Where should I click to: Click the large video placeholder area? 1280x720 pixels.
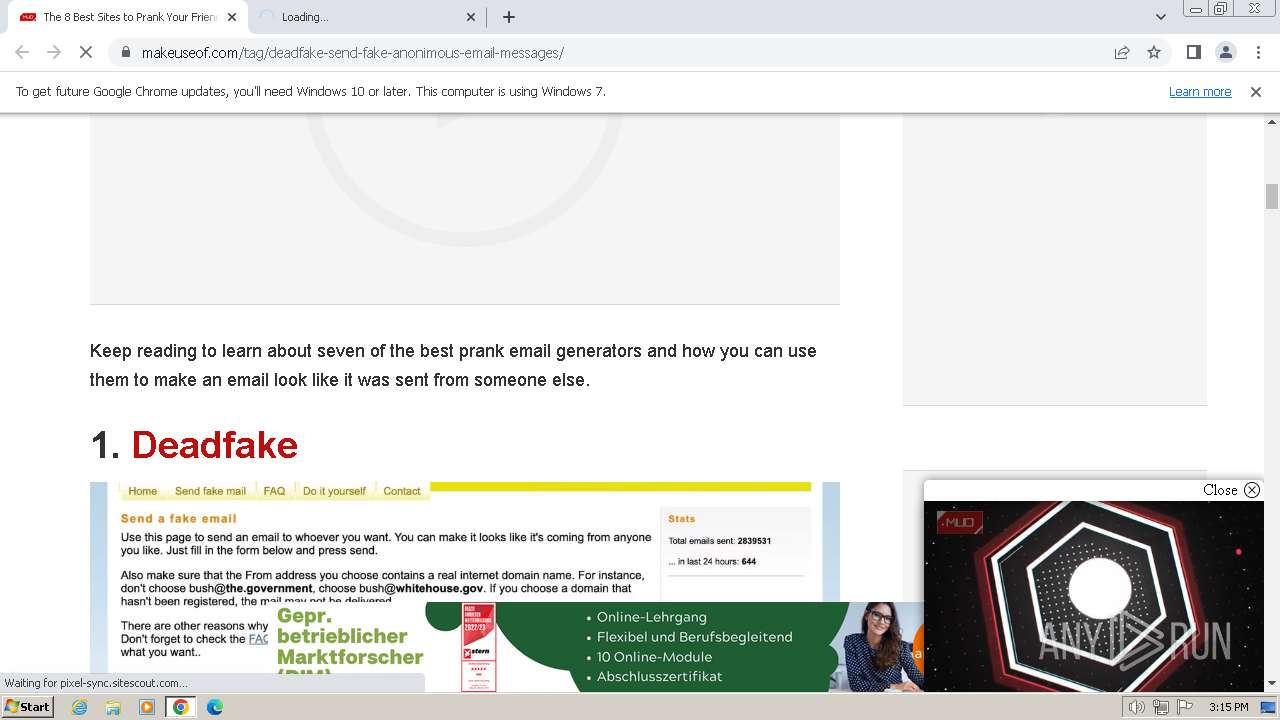point(465,209)
